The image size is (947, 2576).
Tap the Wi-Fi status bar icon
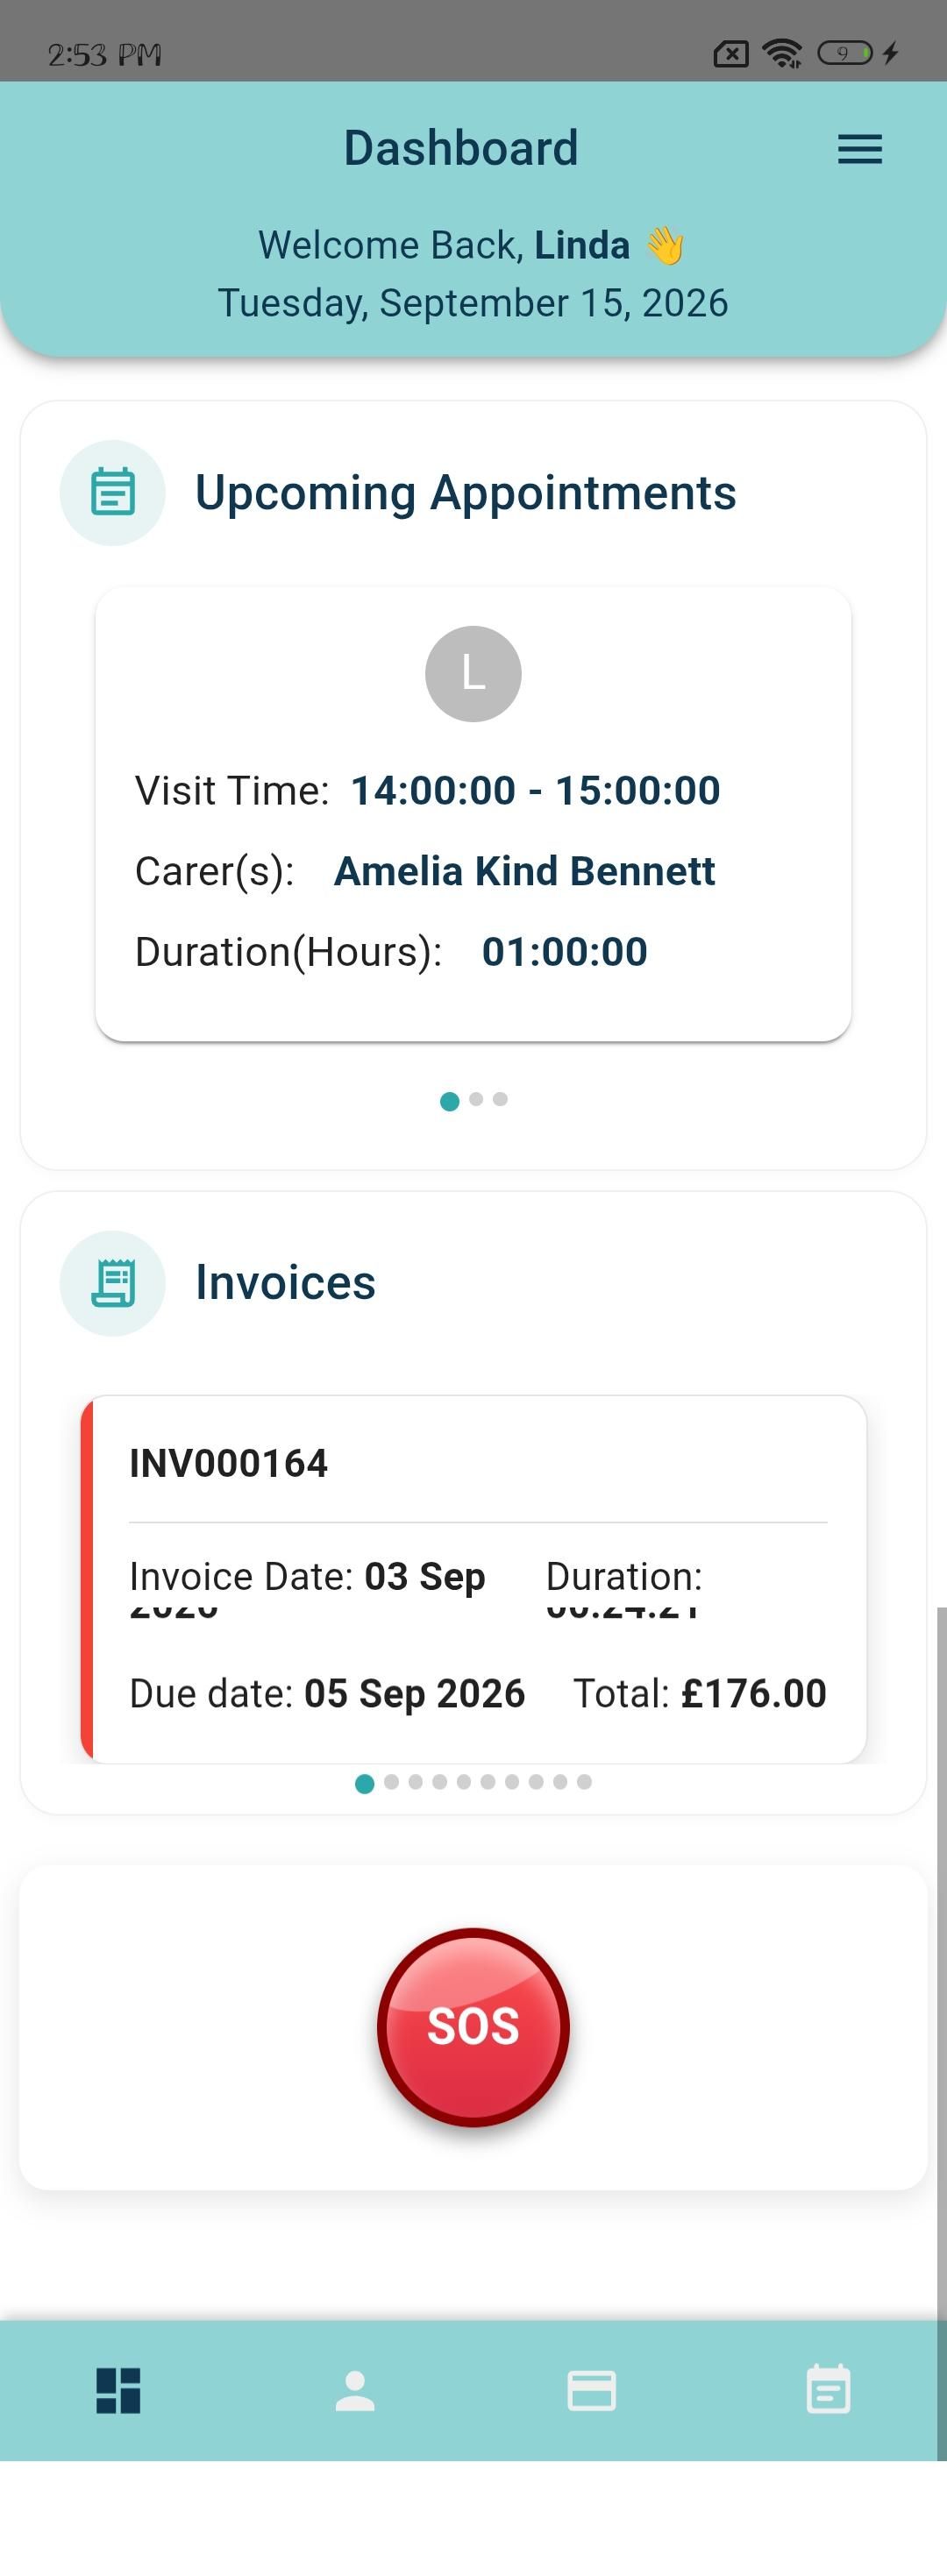[782, 53]
